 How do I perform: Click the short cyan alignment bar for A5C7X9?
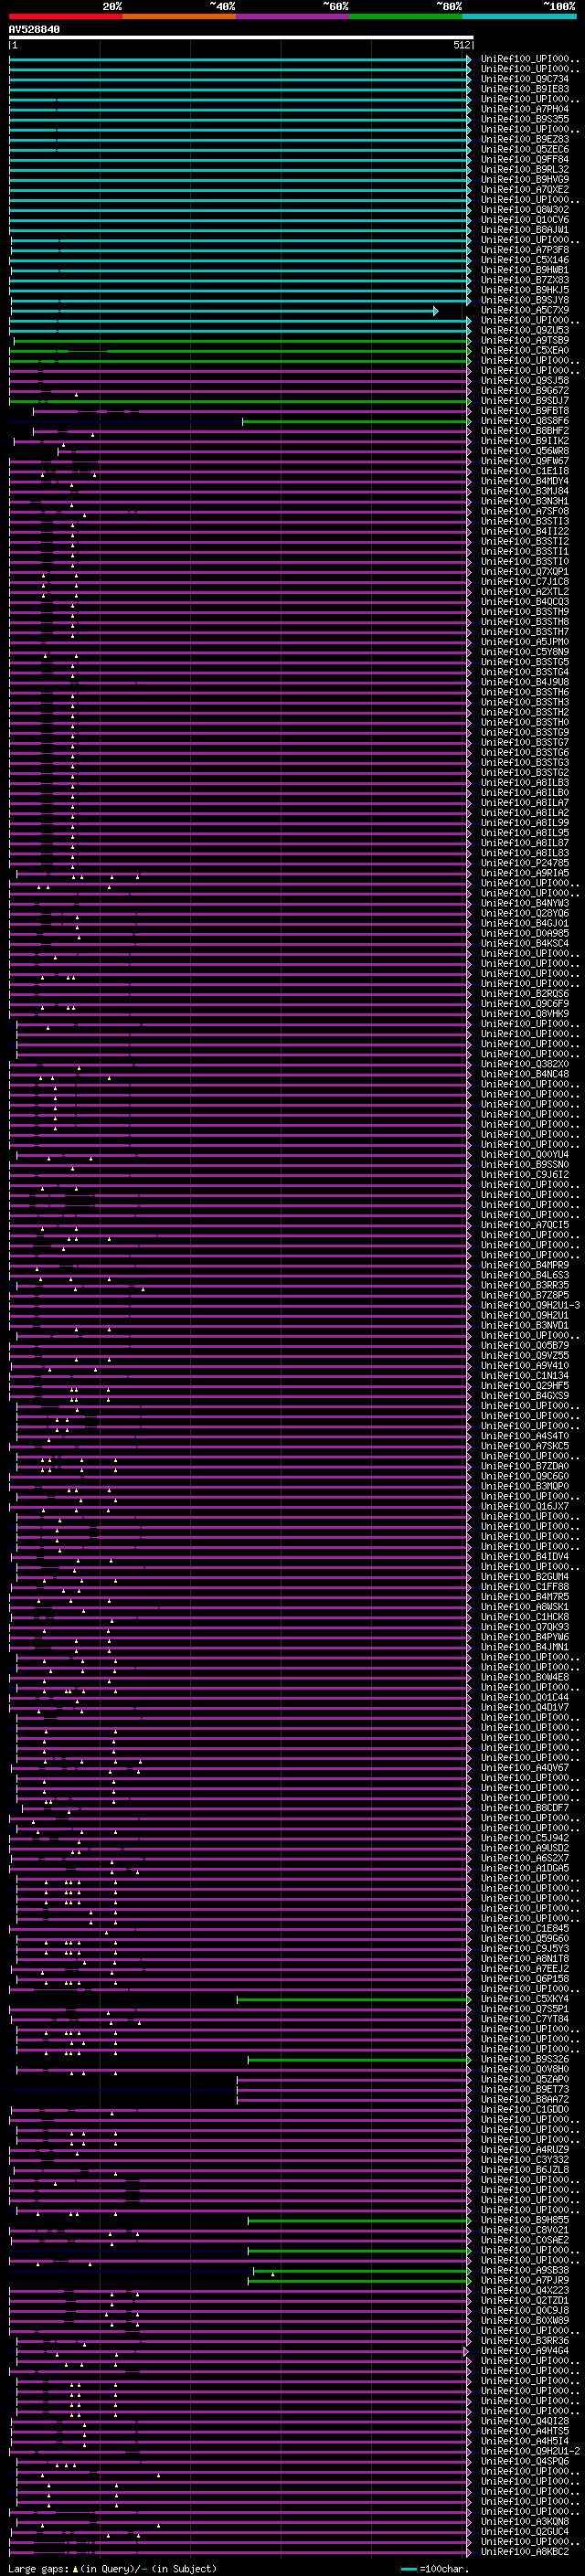[224, 311]
